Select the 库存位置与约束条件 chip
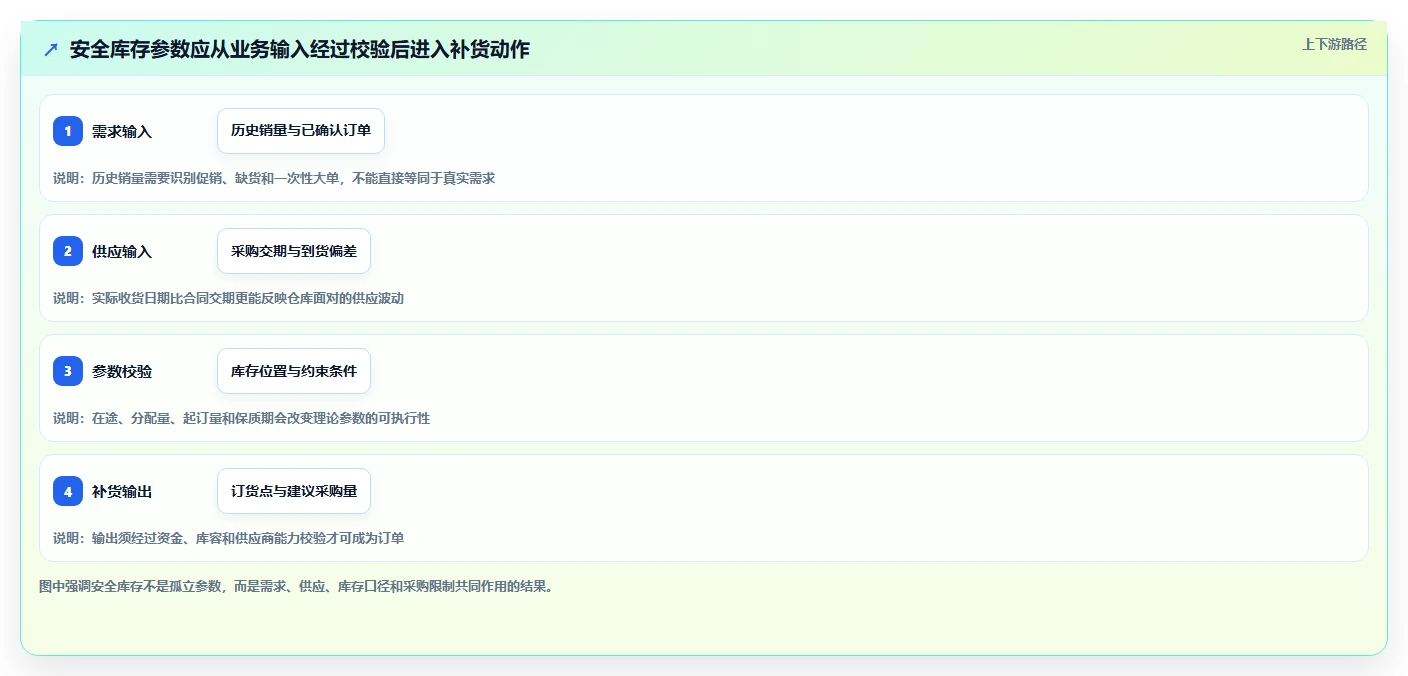 tap(294, 371)
